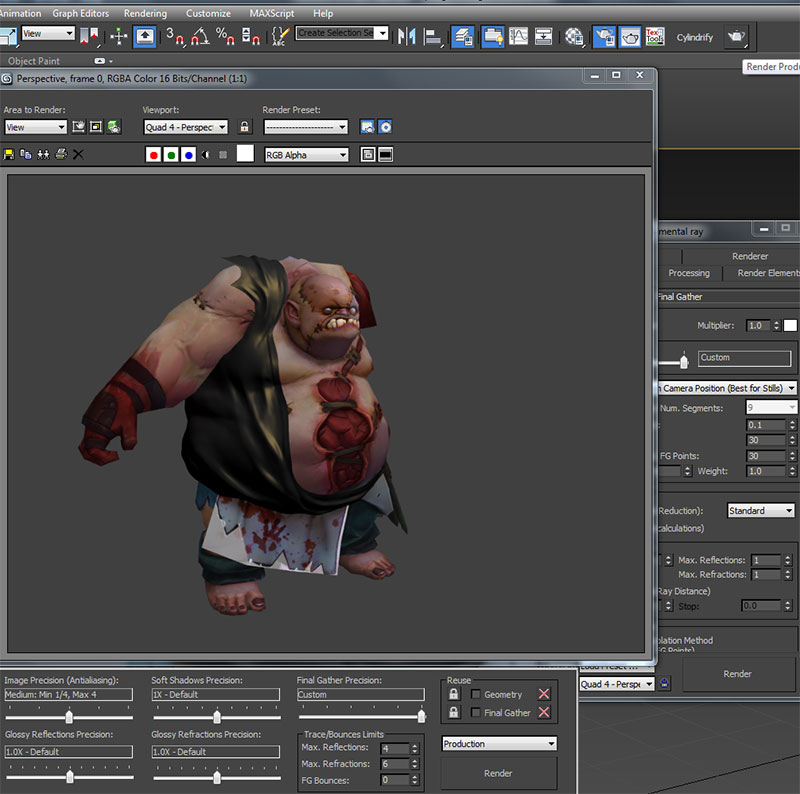Open the RGB Alpha channel dropdown
800x794 pixels.
click(x=306, y=155)
